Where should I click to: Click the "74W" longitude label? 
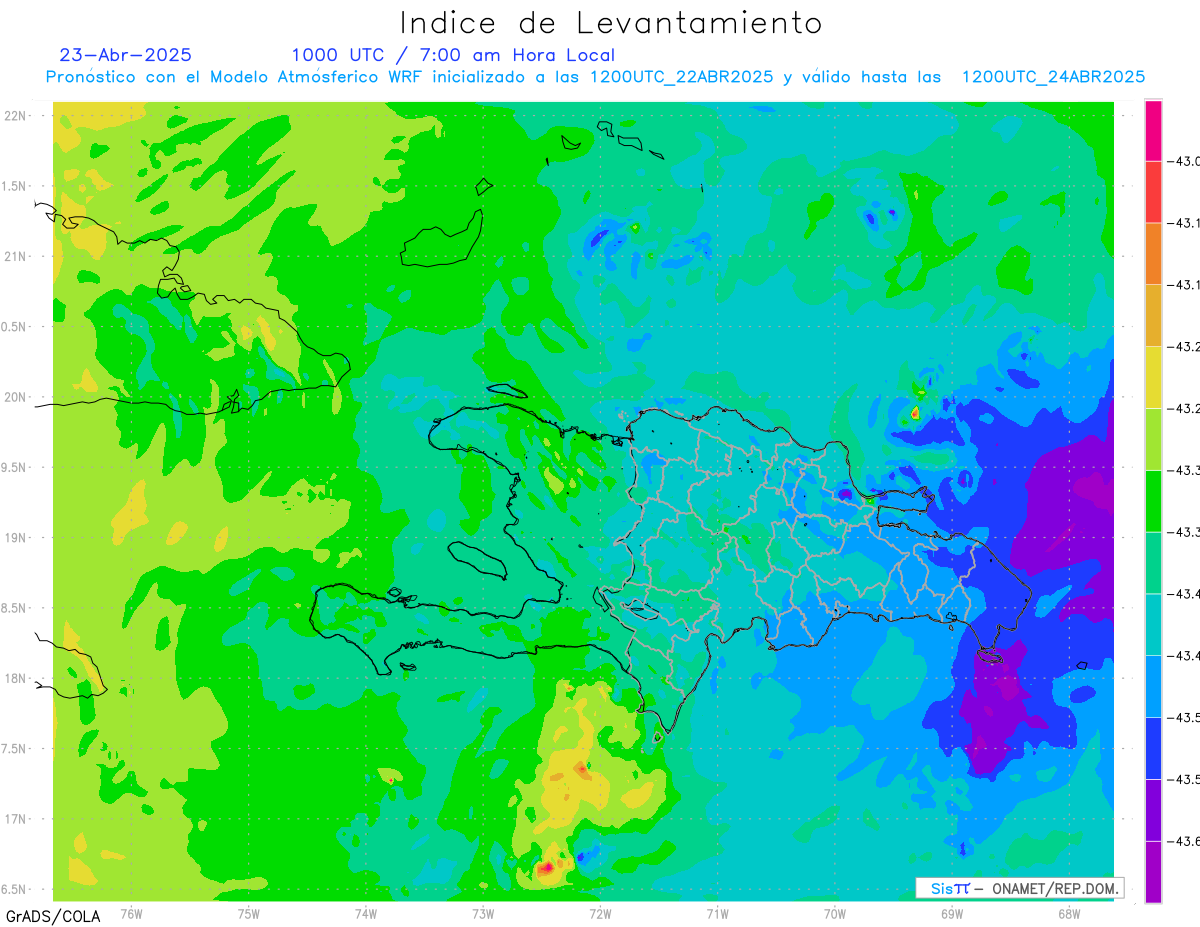pyautogui.click(x=366, y=913)
